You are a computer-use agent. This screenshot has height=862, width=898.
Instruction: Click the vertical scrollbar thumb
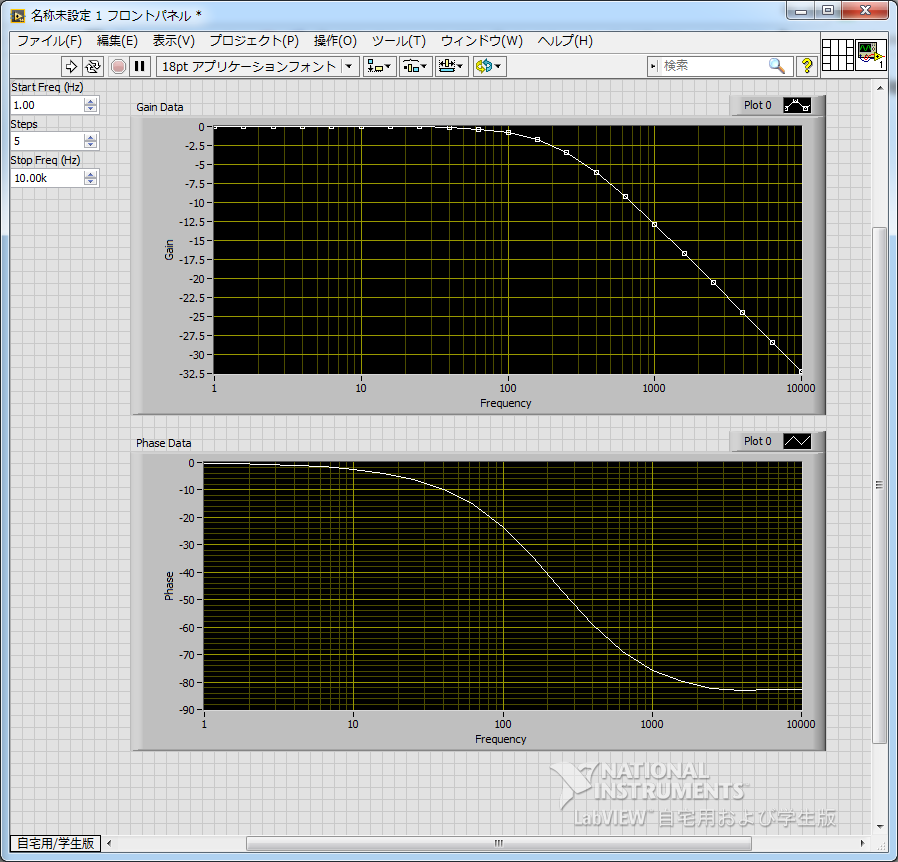tap(879, 485)
